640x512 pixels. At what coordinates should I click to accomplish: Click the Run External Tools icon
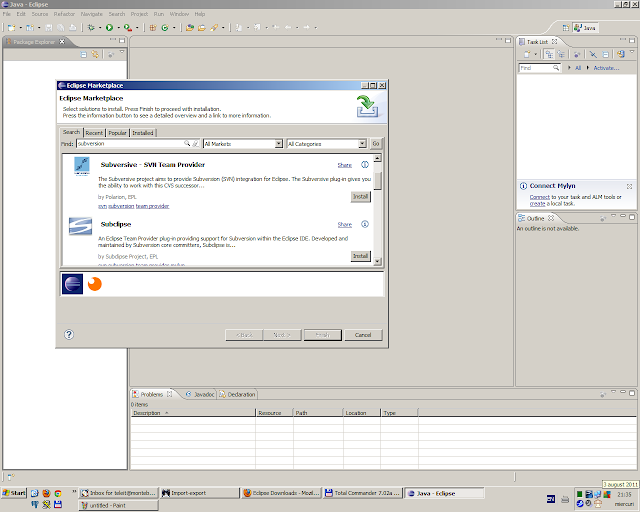(x=128, y=28)
